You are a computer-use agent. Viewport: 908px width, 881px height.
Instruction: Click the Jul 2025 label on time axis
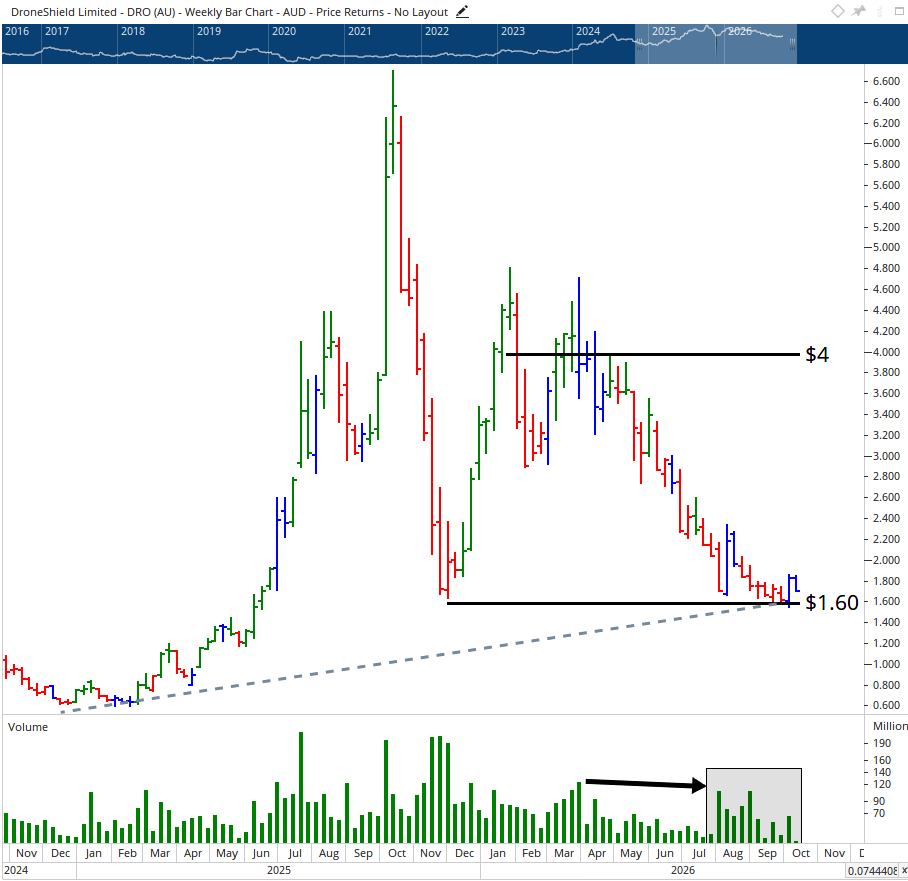click(295, 853)
